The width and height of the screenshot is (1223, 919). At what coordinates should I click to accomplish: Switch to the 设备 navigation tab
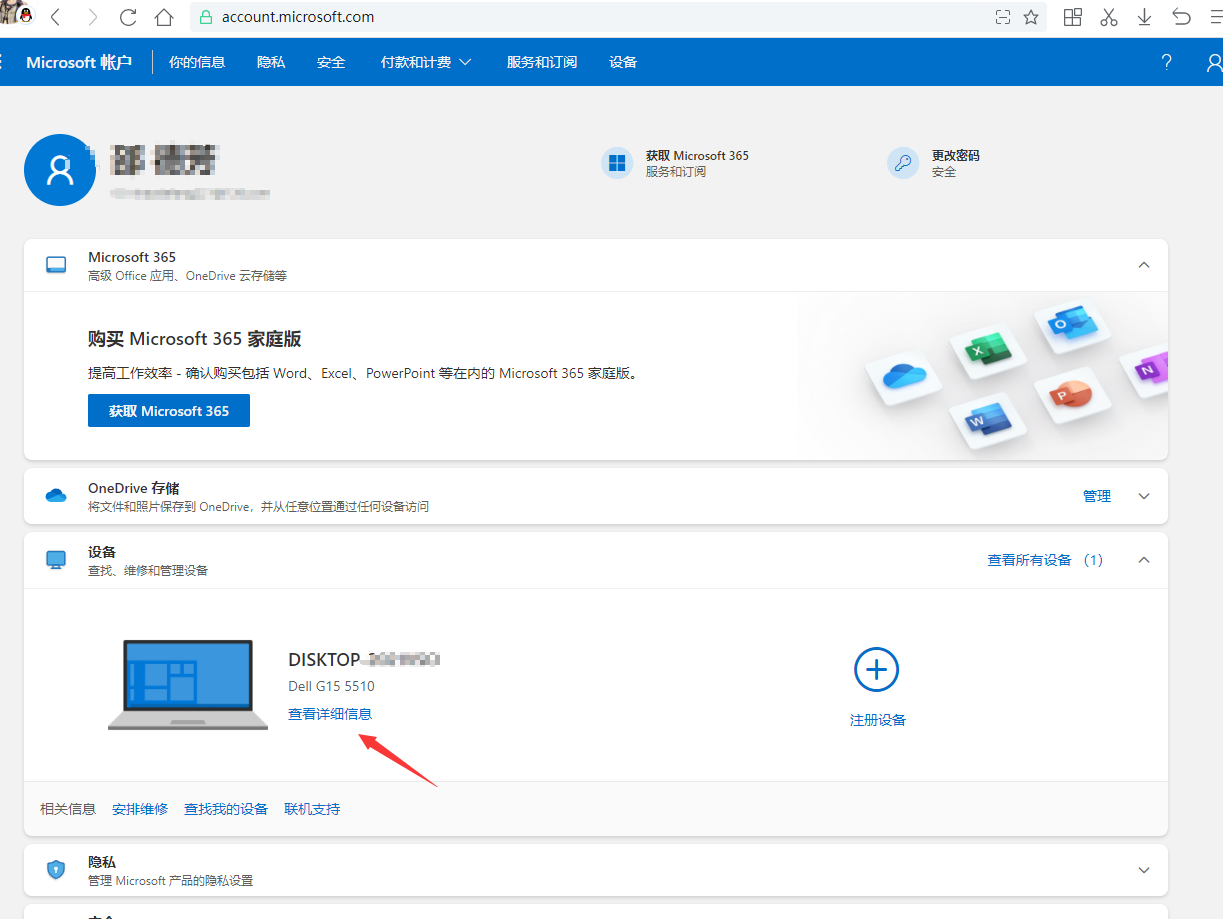(x=623, y=62)
